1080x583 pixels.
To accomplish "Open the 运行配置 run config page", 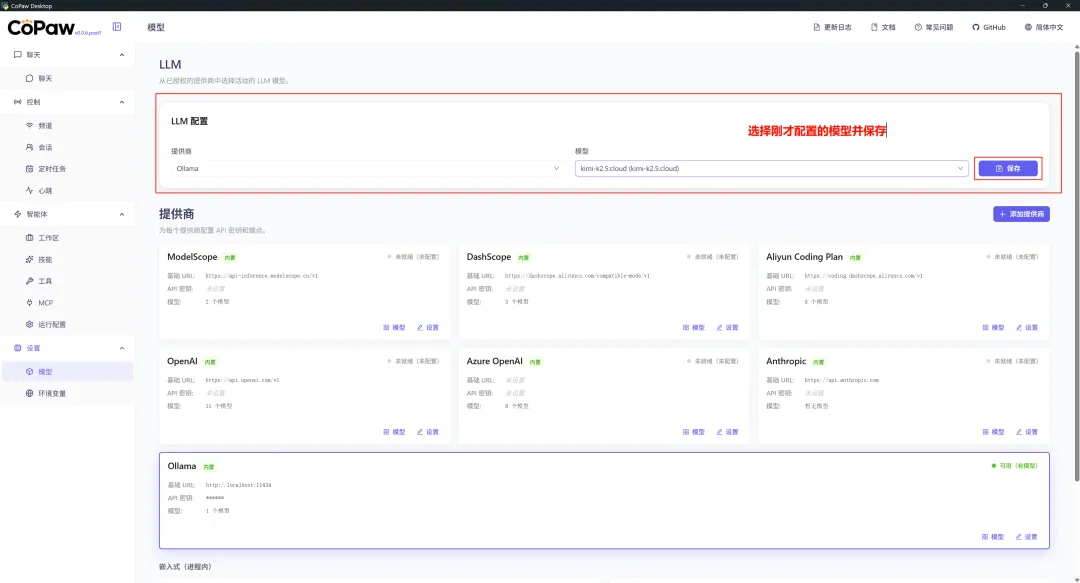I will coord(68,325).
